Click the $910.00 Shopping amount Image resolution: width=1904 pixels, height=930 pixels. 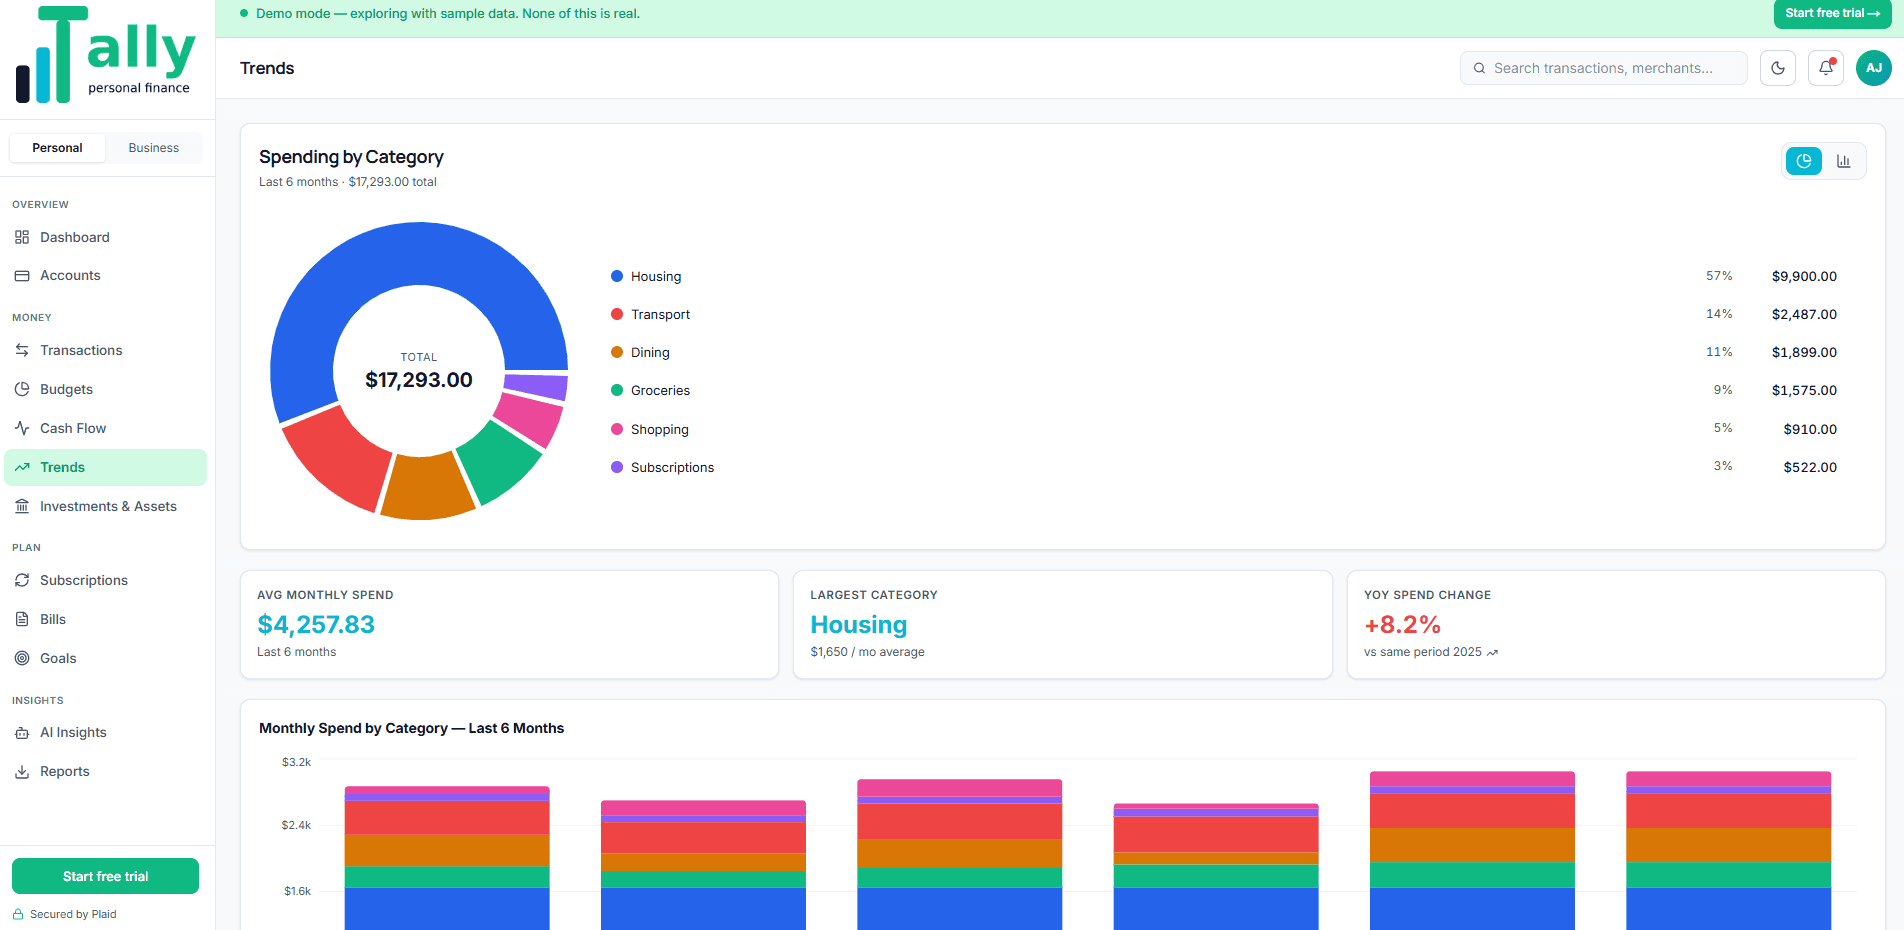click(1810, 429)
